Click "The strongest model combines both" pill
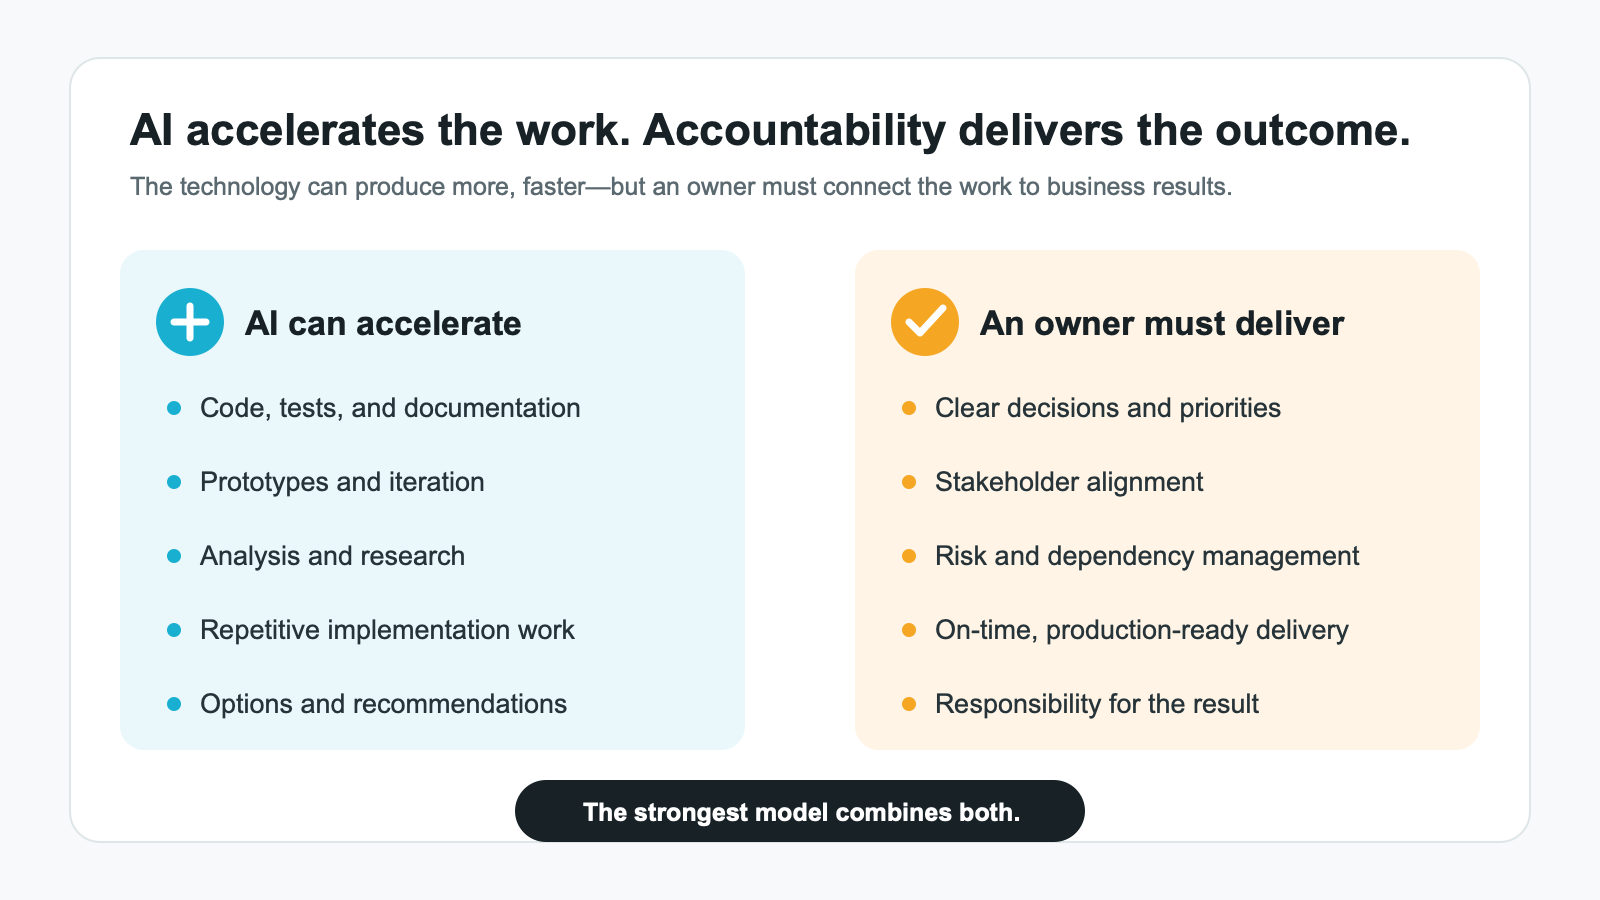 [x=800, y=811]
